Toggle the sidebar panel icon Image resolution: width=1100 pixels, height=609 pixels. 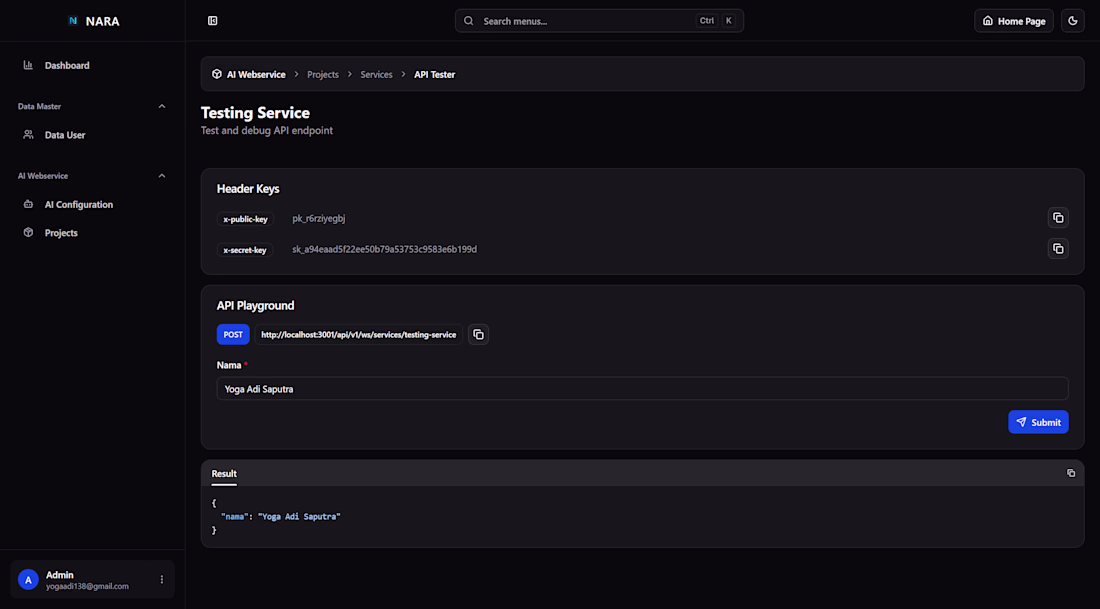pyautogui.click(x=213, y=21)
